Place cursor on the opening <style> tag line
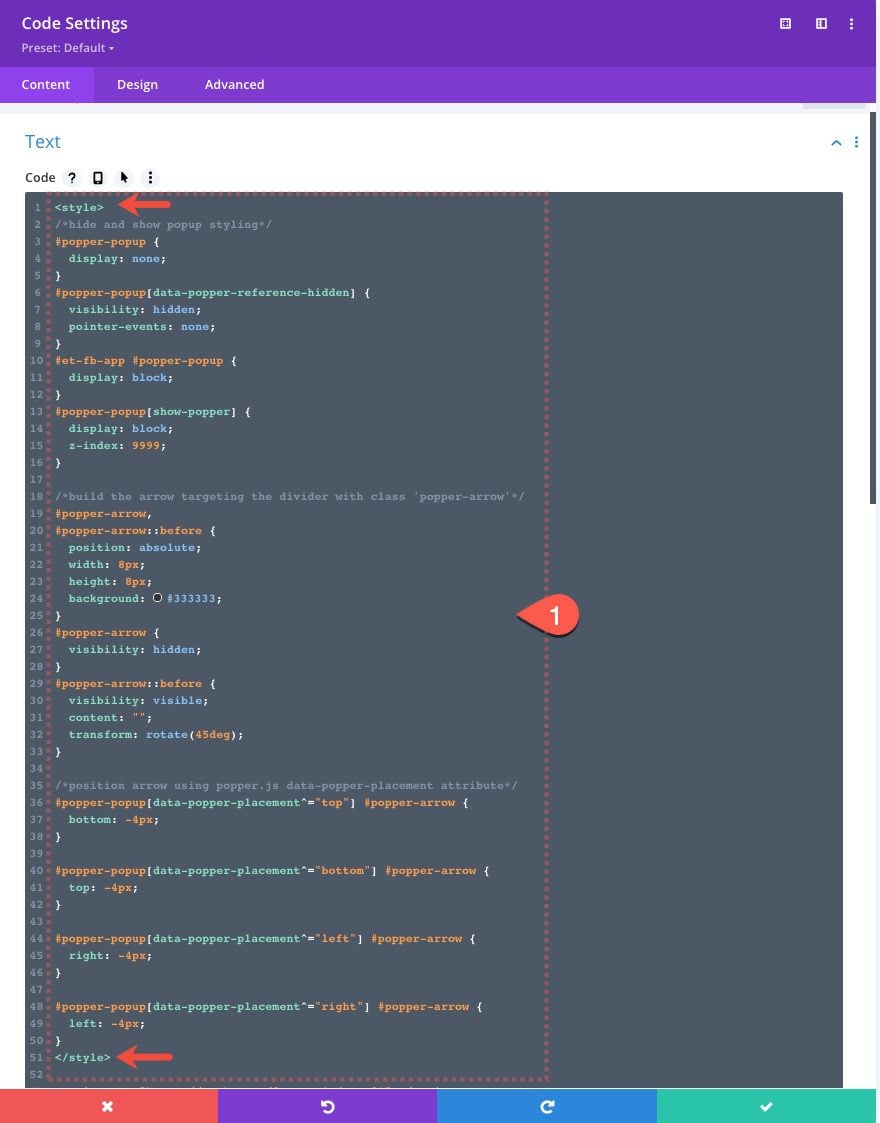Image resolution: width=880 pixels, height=1123 pixels. coord(80,208)
